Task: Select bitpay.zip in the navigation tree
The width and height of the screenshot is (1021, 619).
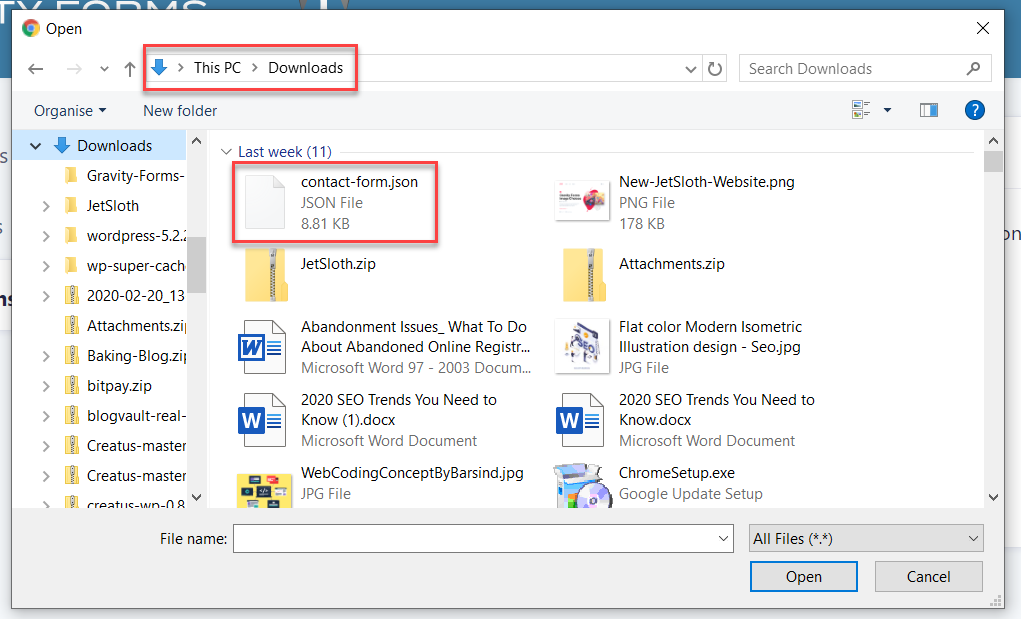Action: click(119, 385)
